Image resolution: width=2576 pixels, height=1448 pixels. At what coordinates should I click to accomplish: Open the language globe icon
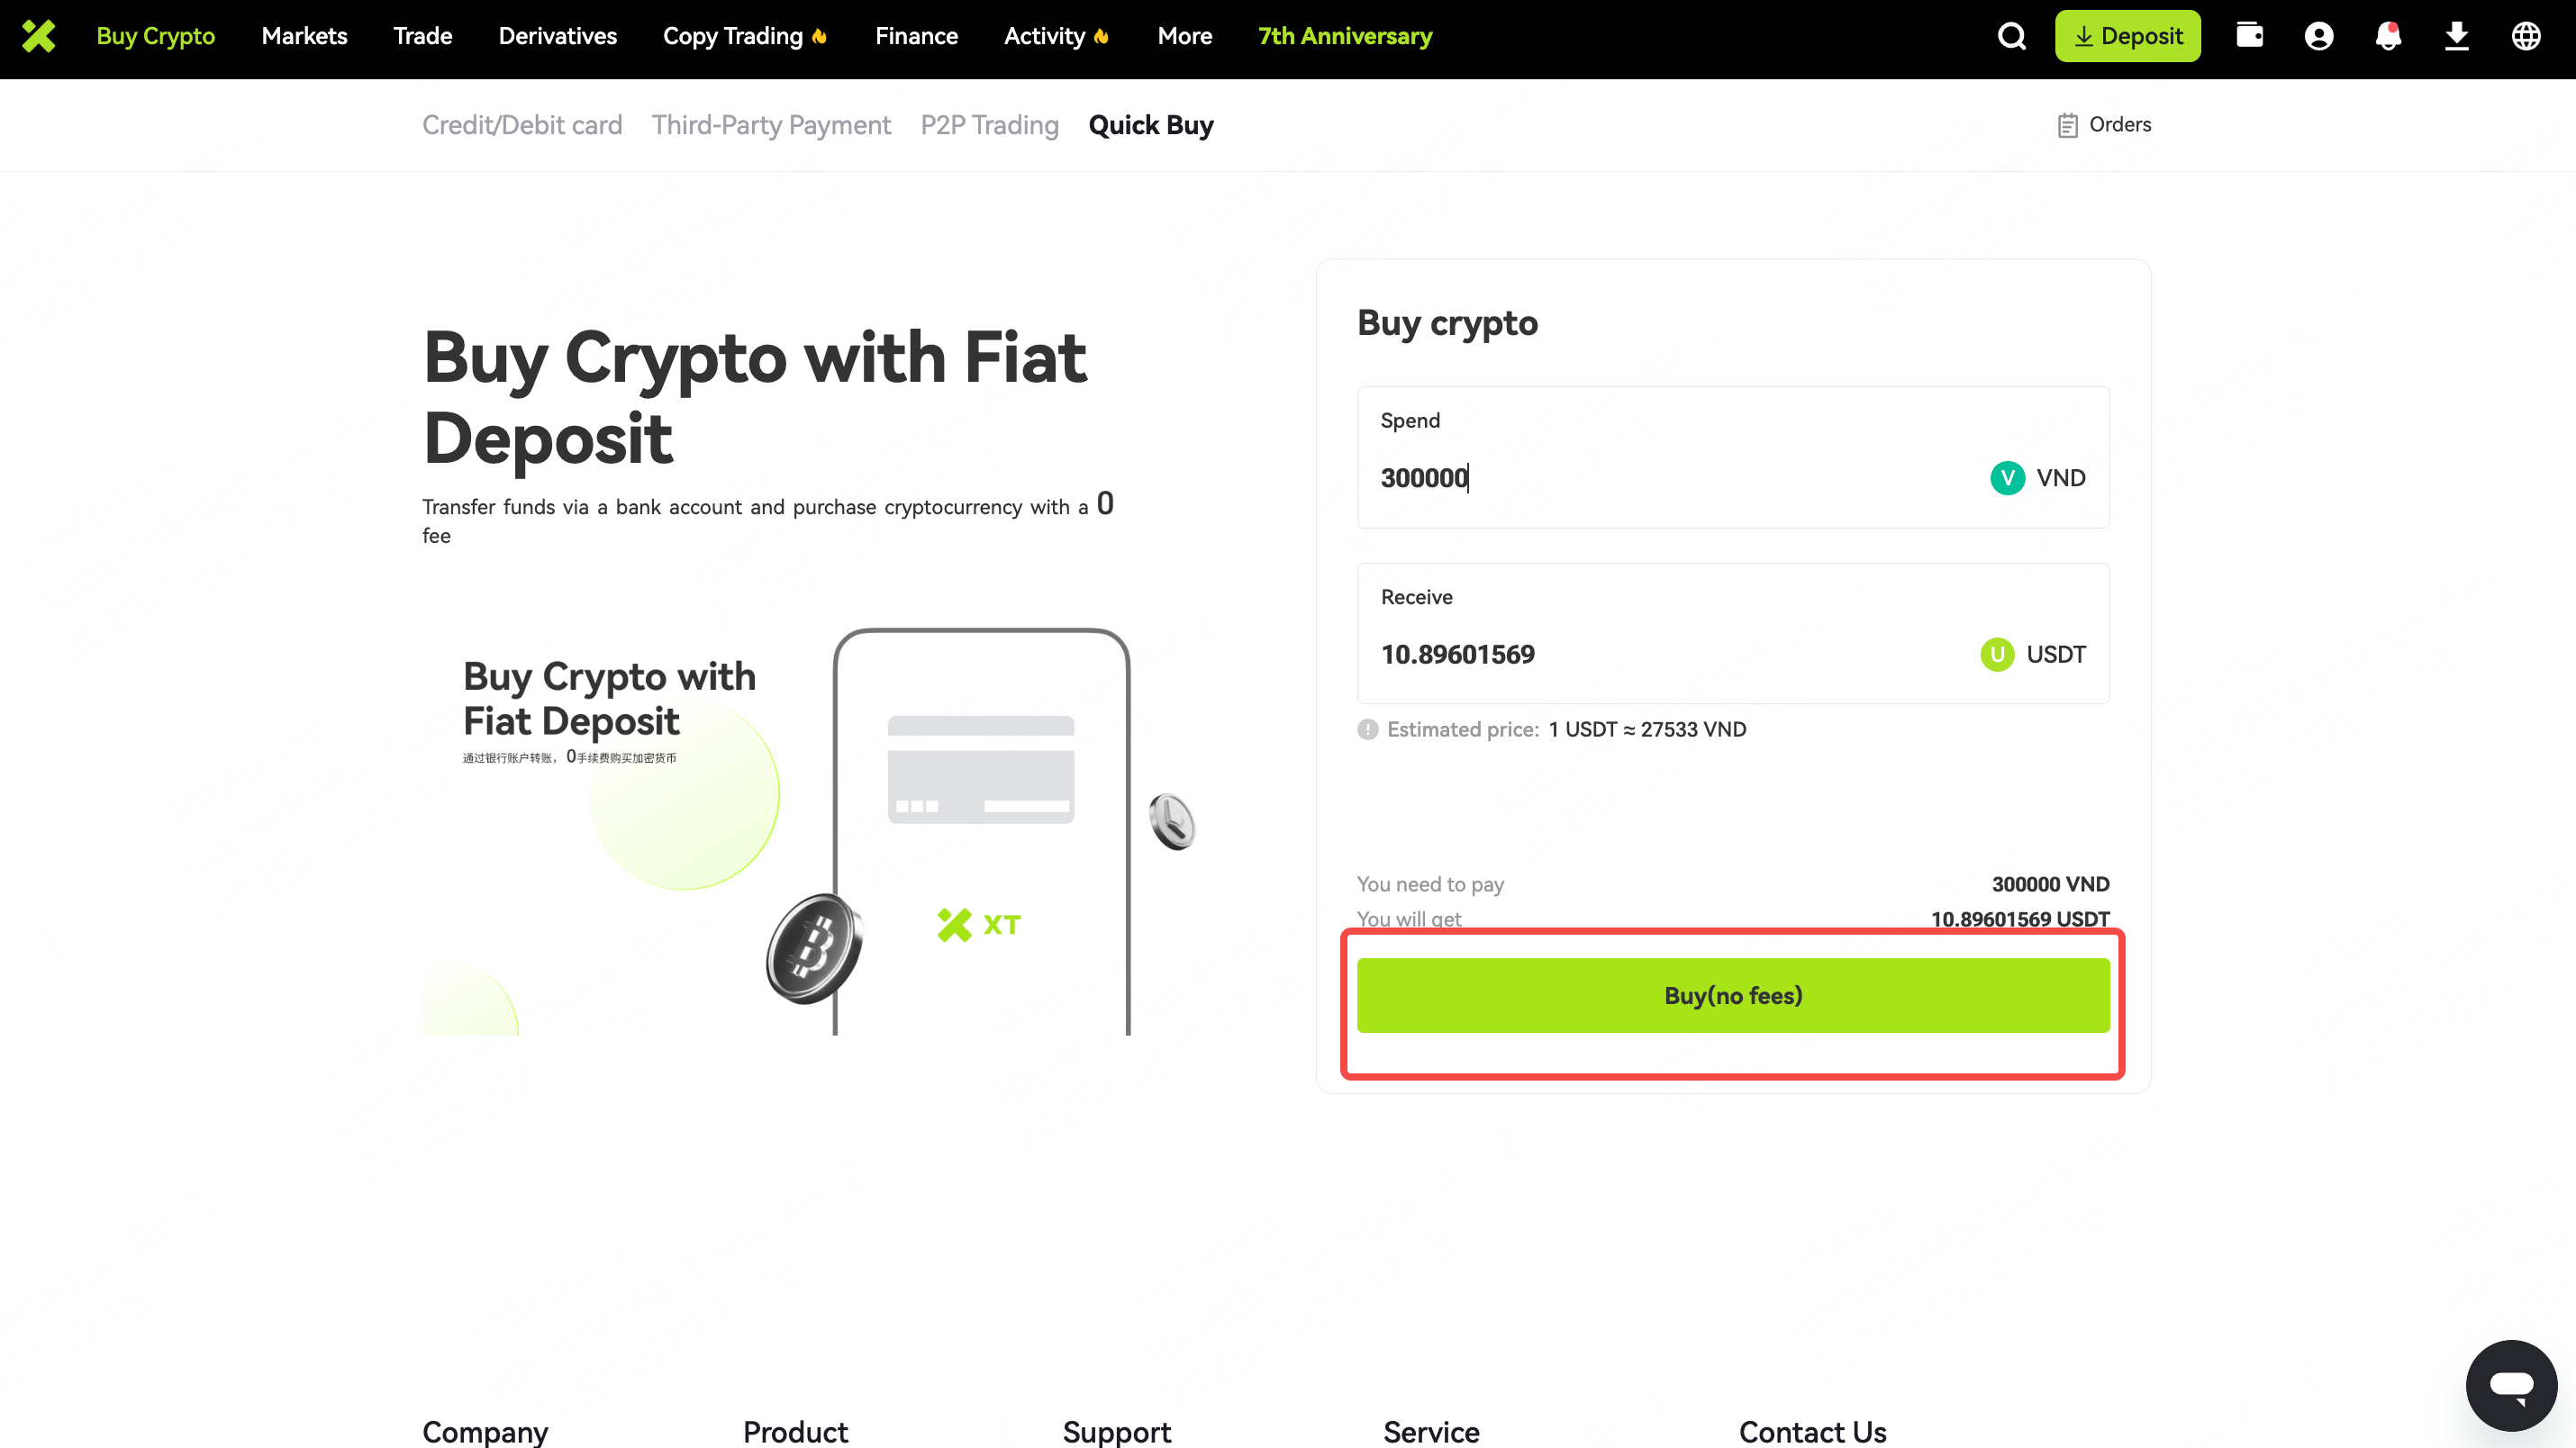click(2526, 36)
